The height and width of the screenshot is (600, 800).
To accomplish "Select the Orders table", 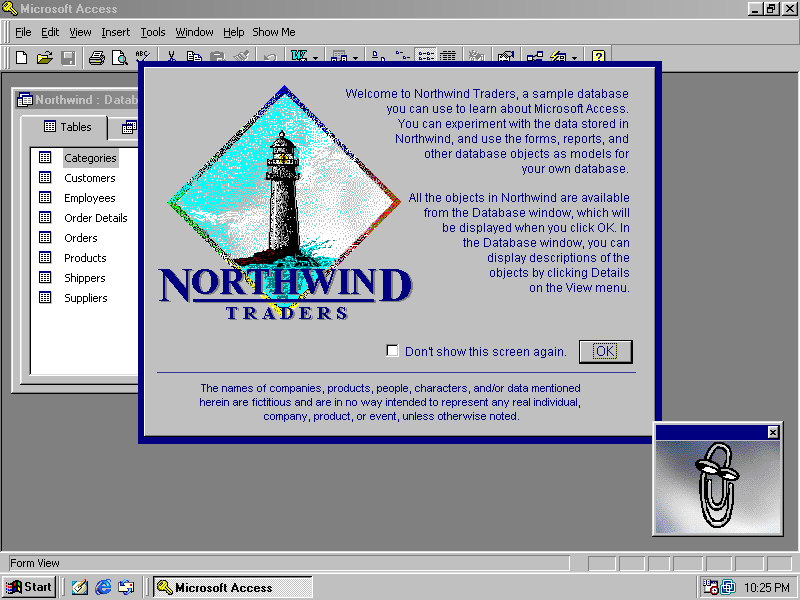I will pos(81,238).
